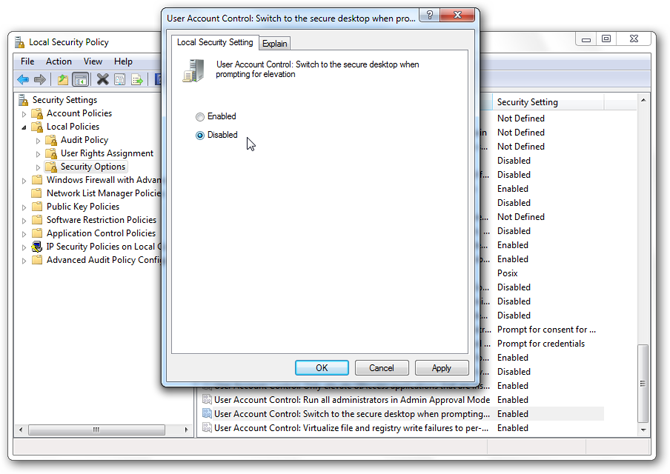670x474 pixels.
Task: Click the IP Security Policies icon
Action: [38, 247]
